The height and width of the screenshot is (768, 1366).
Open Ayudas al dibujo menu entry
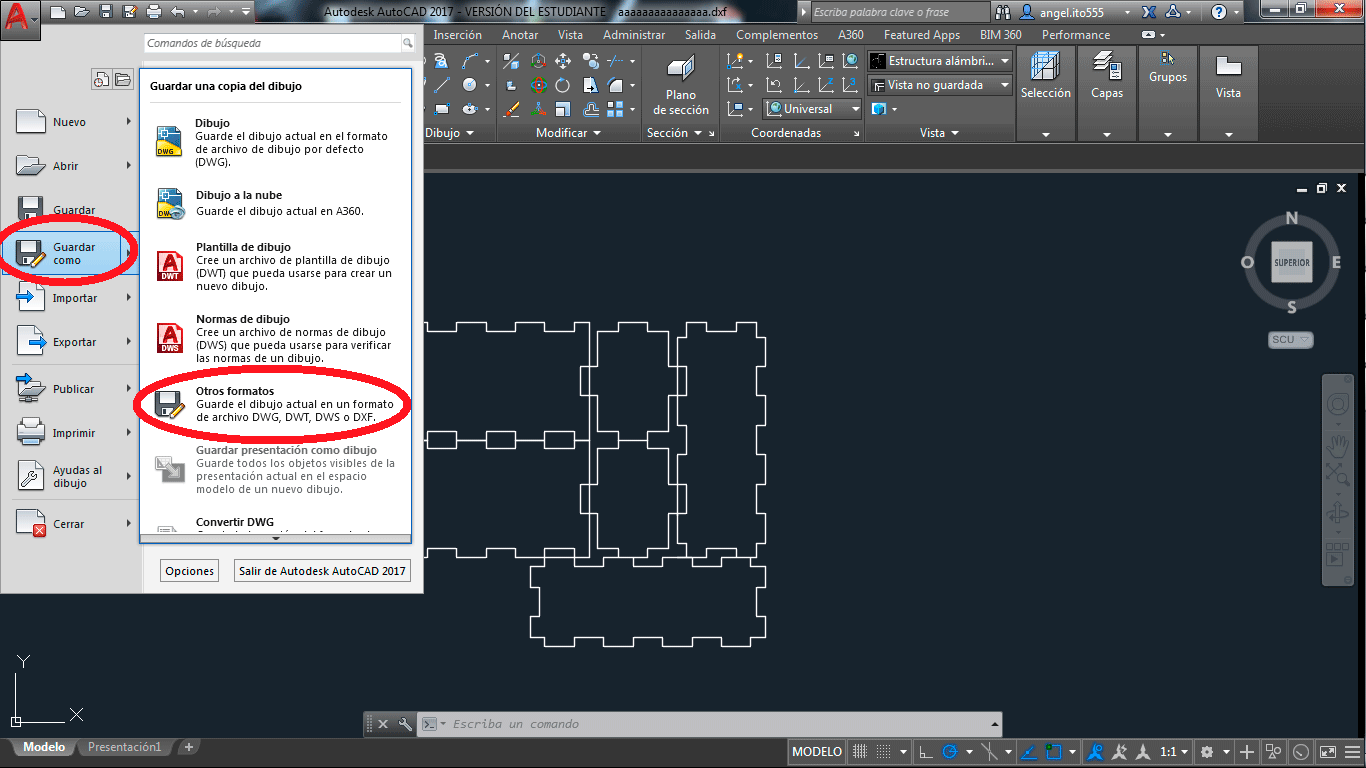70,477
